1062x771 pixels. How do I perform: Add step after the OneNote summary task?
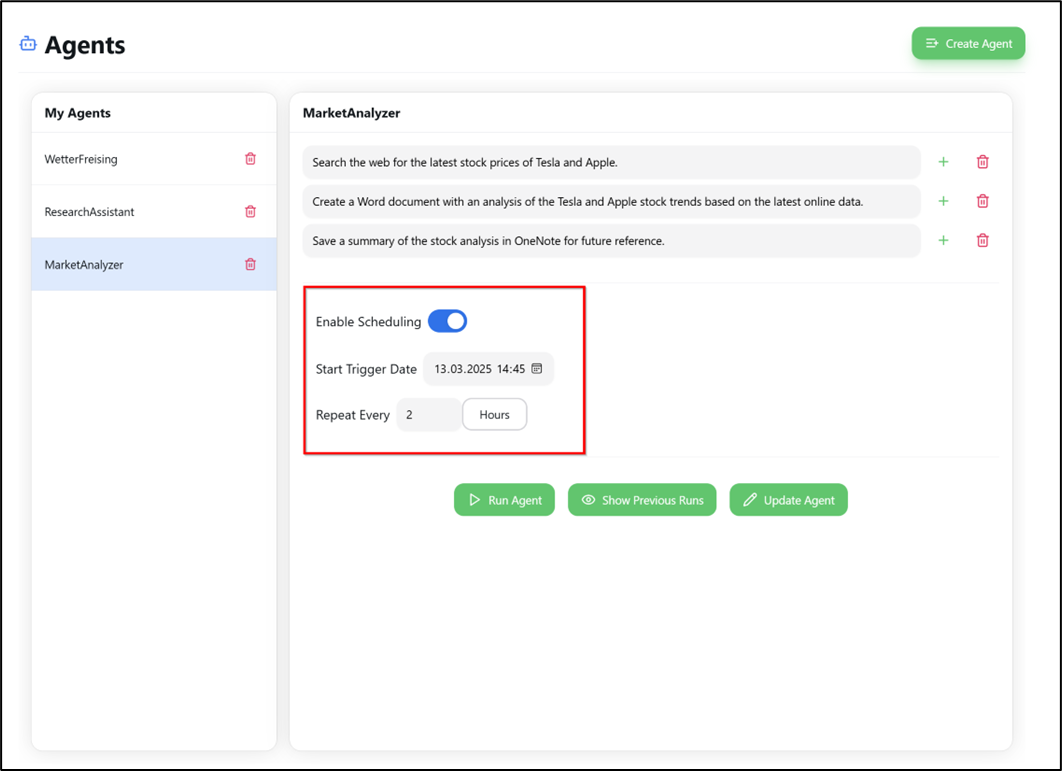[943, 240]
